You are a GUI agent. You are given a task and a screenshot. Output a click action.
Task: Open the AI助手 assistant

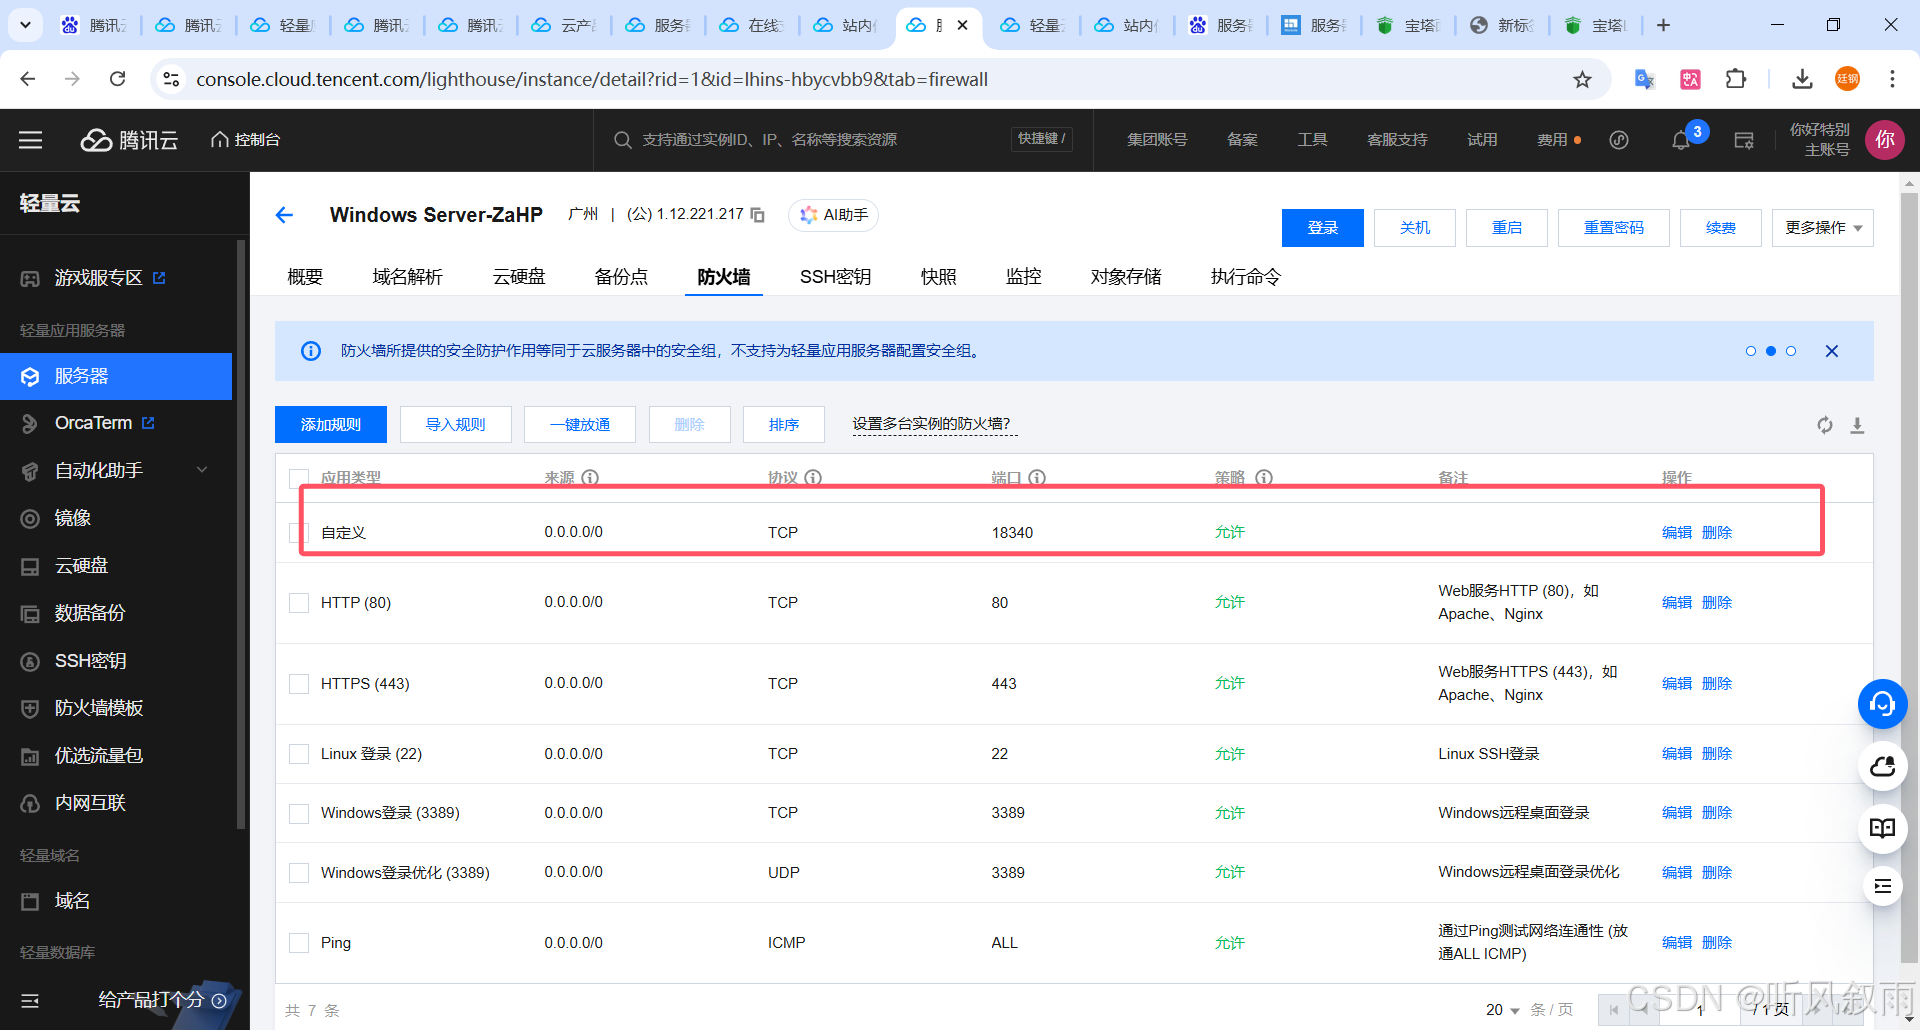(834, 215)
